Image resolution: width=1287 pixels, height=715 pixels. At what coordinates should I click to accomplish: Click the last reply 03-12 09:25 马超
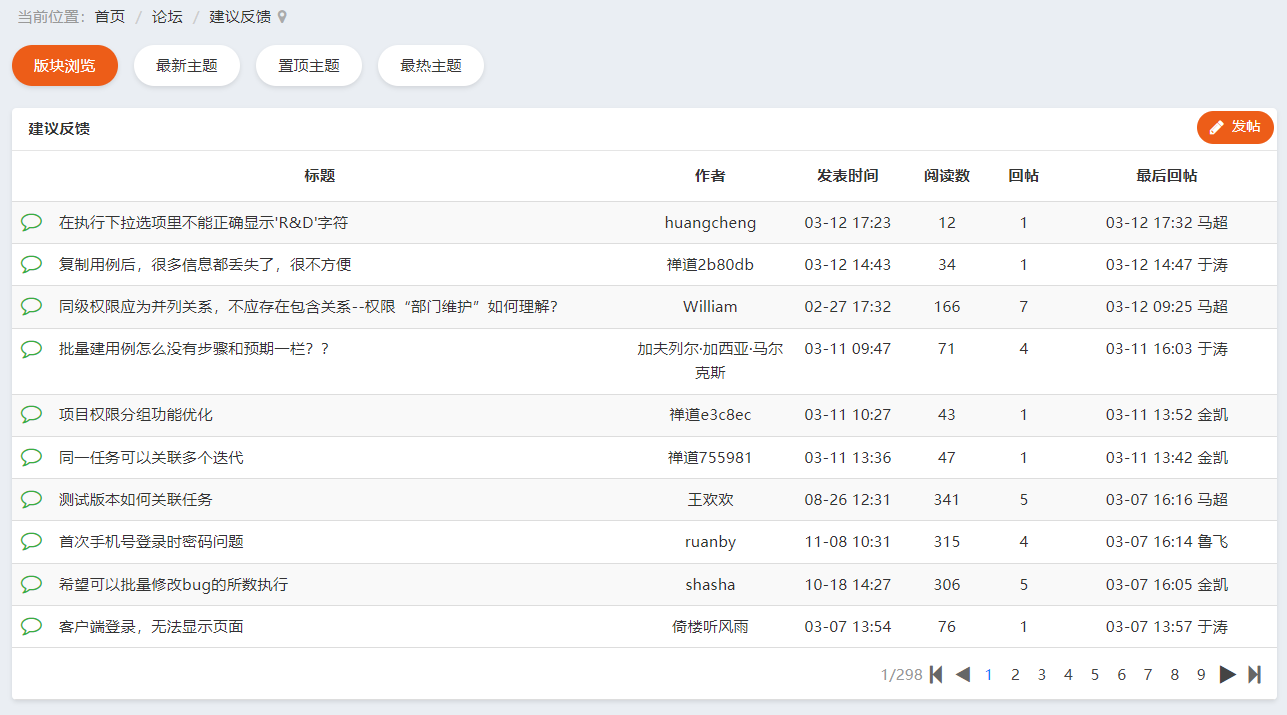coord(1167,306)
